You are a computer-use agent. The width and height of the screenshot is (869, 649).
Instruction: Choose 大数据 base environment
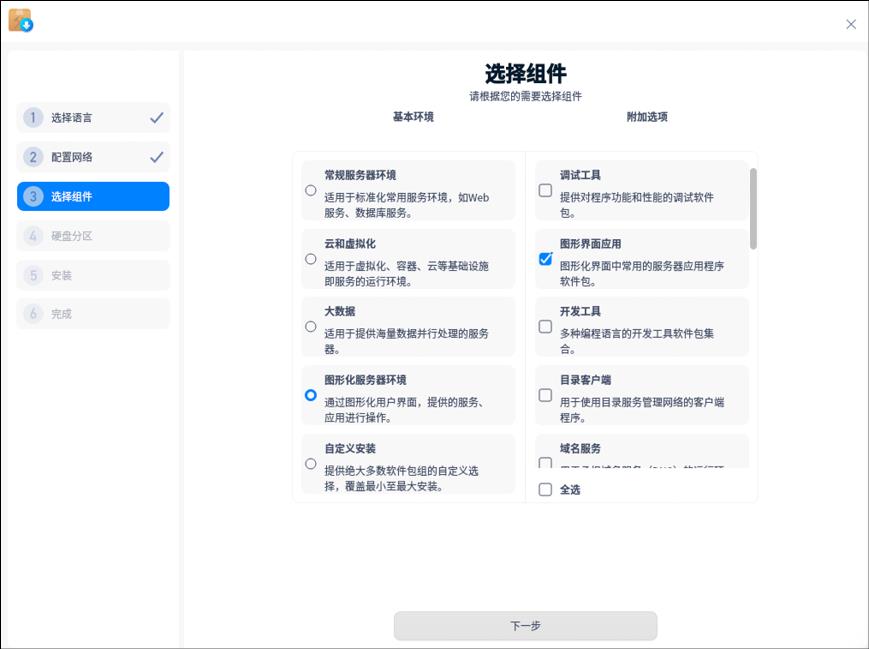point(311,326)
